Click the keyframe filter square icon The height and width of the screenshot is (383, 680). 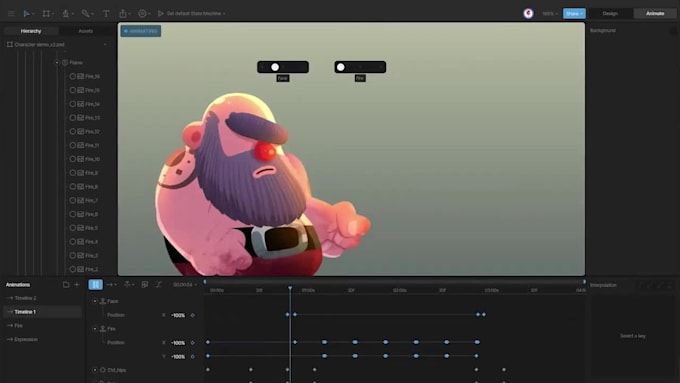(145, 285)
